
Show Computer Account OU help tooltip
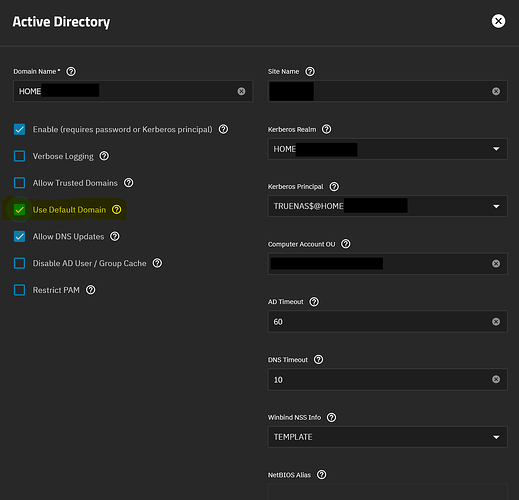click(346, 244)
